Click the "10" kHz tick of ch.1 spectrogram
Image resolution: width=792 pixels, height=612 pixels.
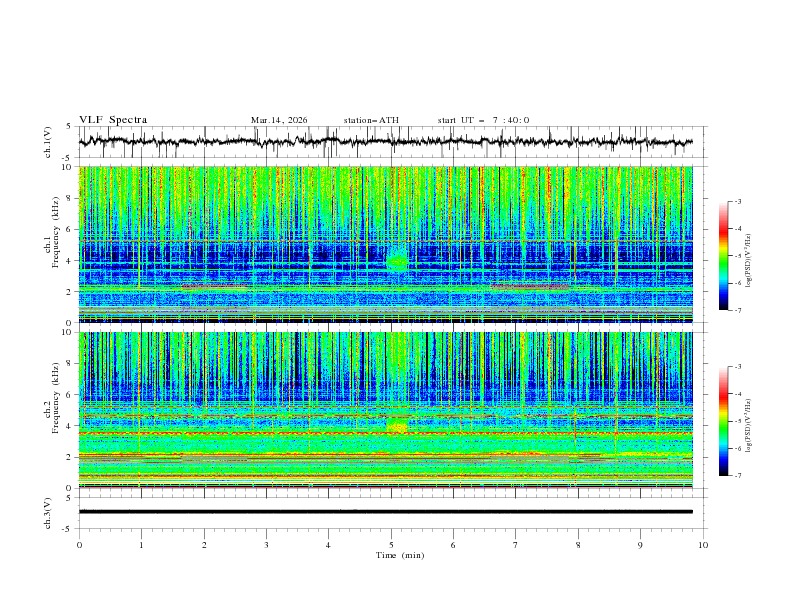pos(69,167)
